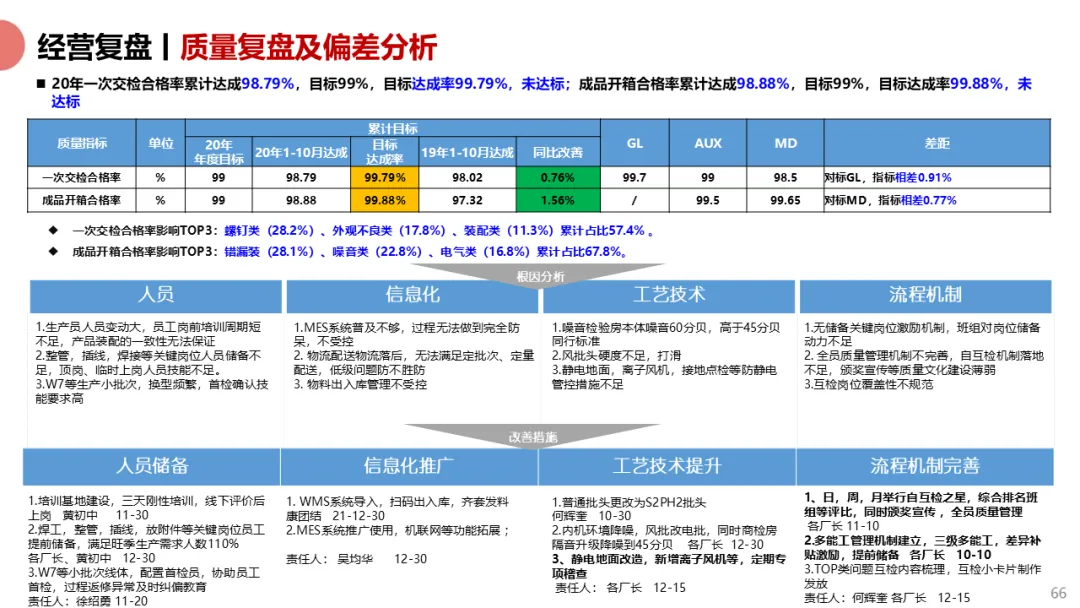The width and height of the screenshot is (1080, 608).
Task: Select the '工艺技术提升' blue section header
Action: tap(667, 466)
